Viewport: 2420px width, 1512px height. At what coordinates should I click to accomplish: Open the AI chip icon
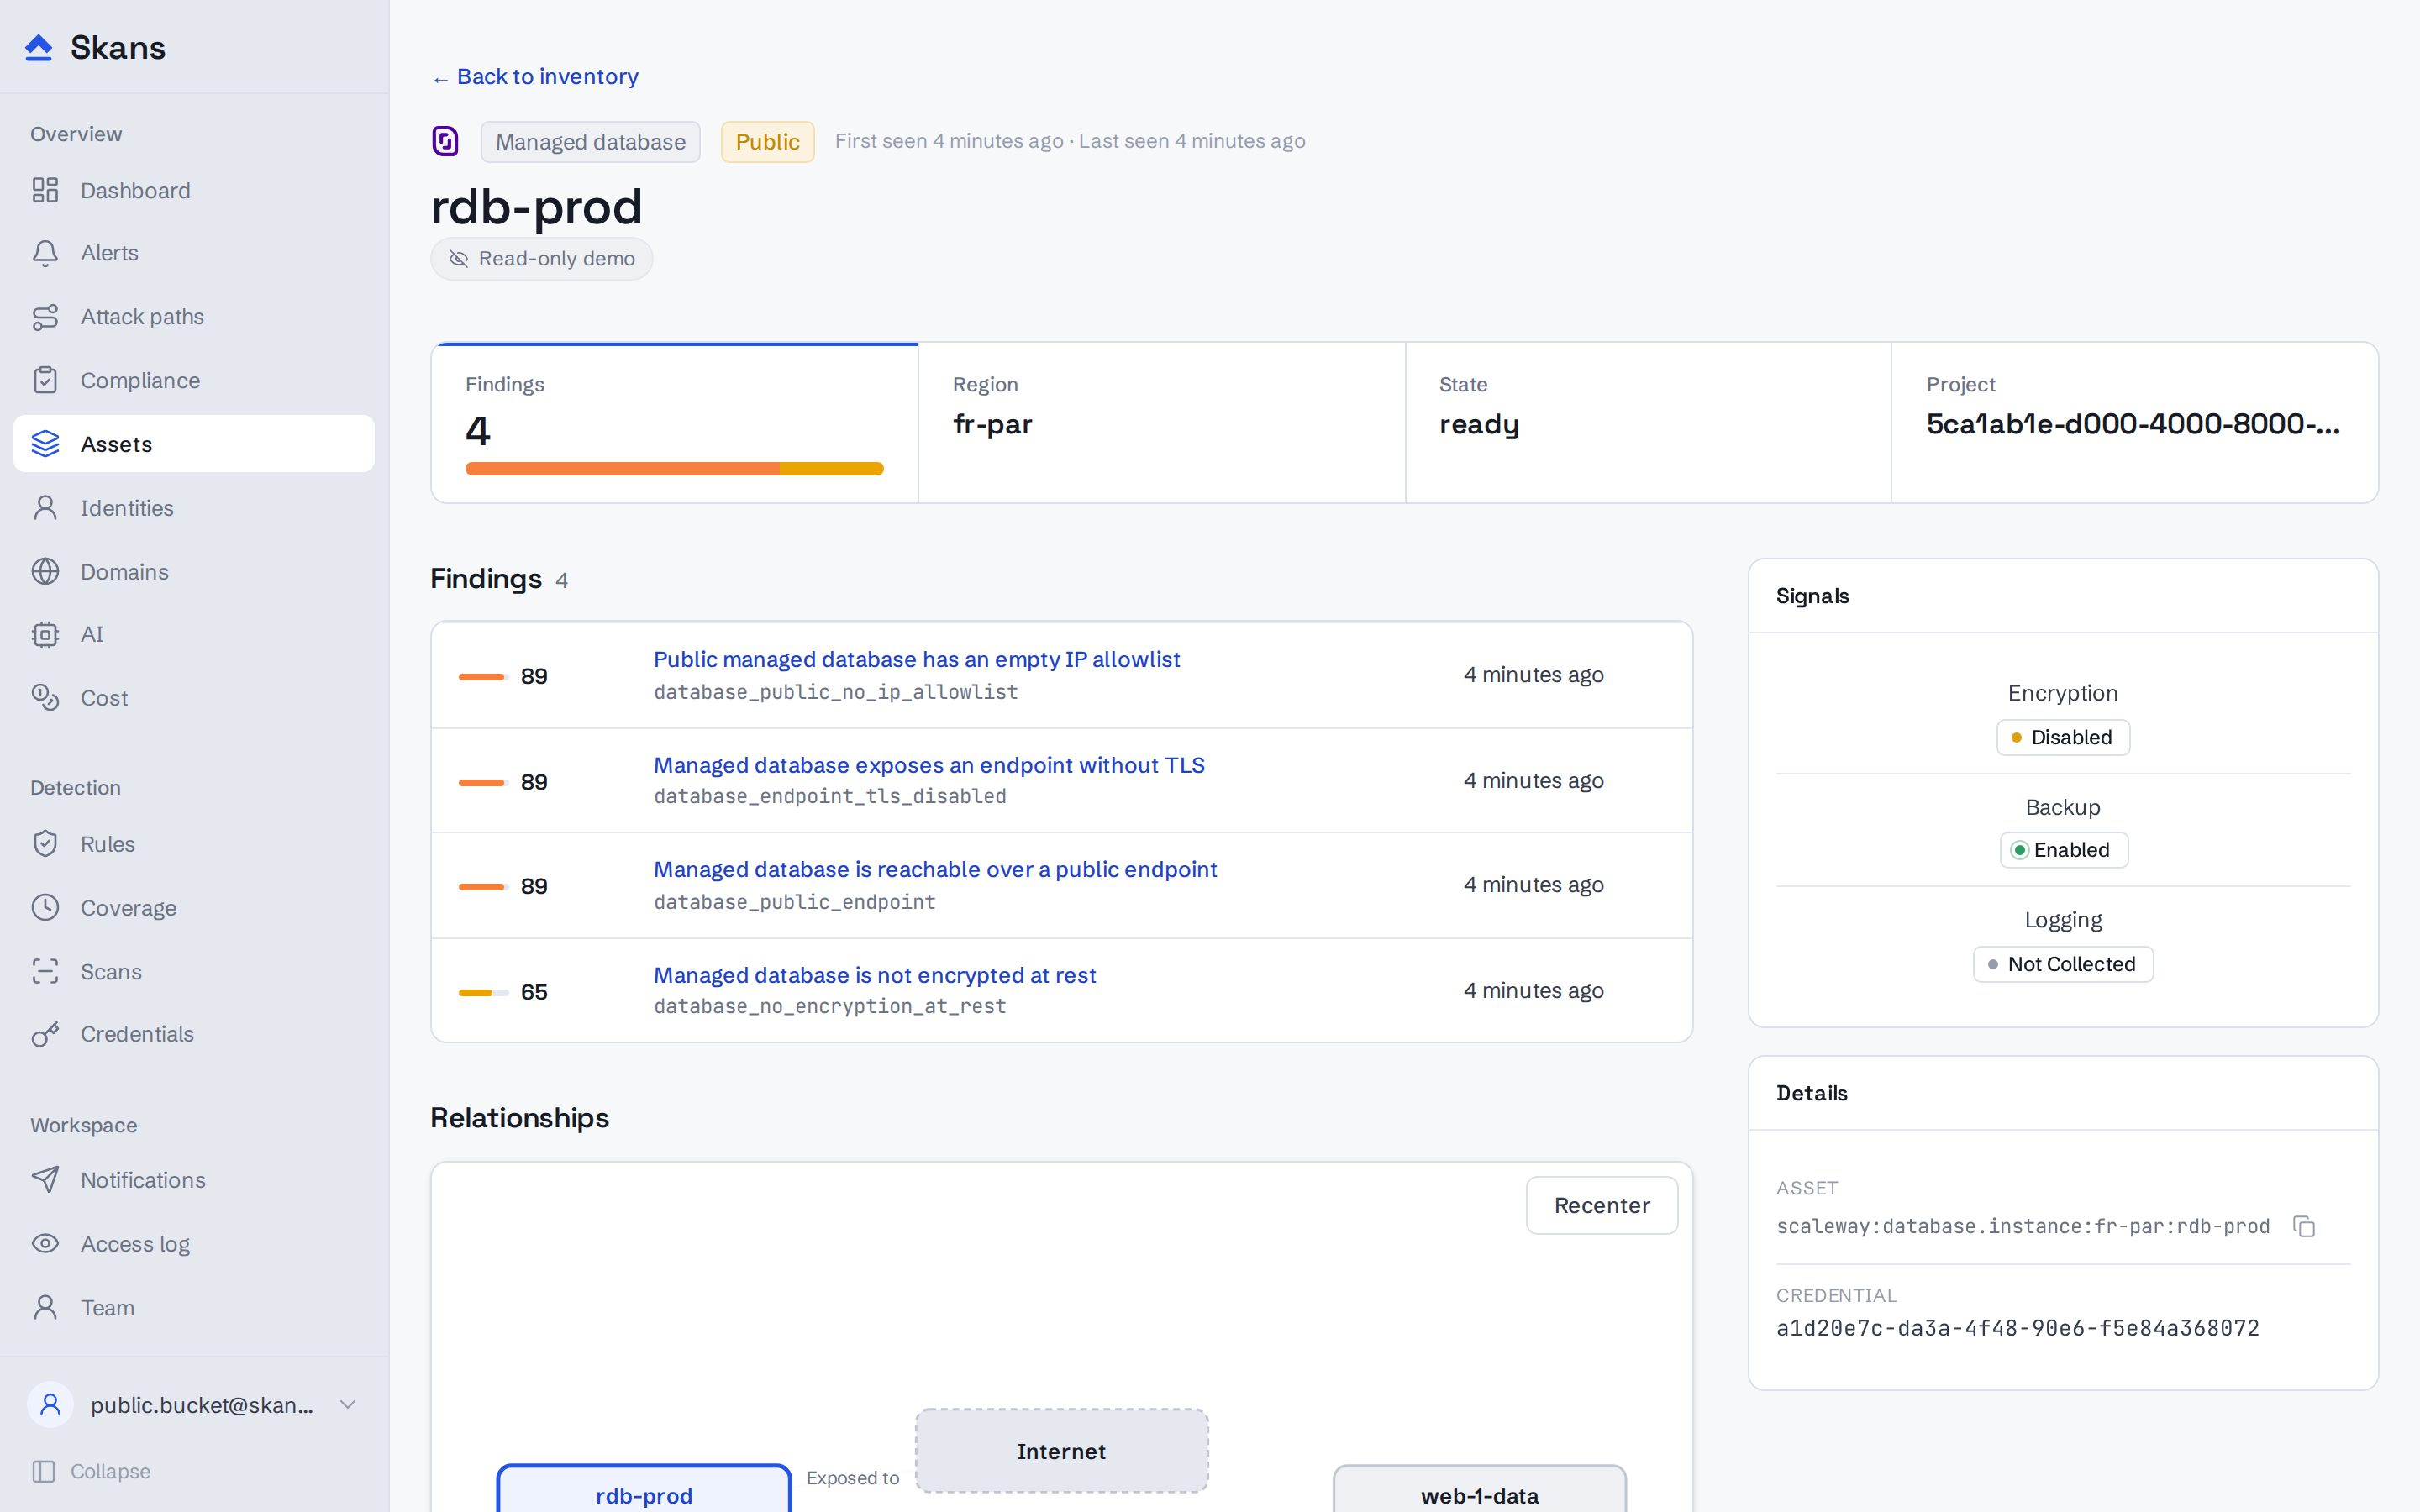click(45, 634)
